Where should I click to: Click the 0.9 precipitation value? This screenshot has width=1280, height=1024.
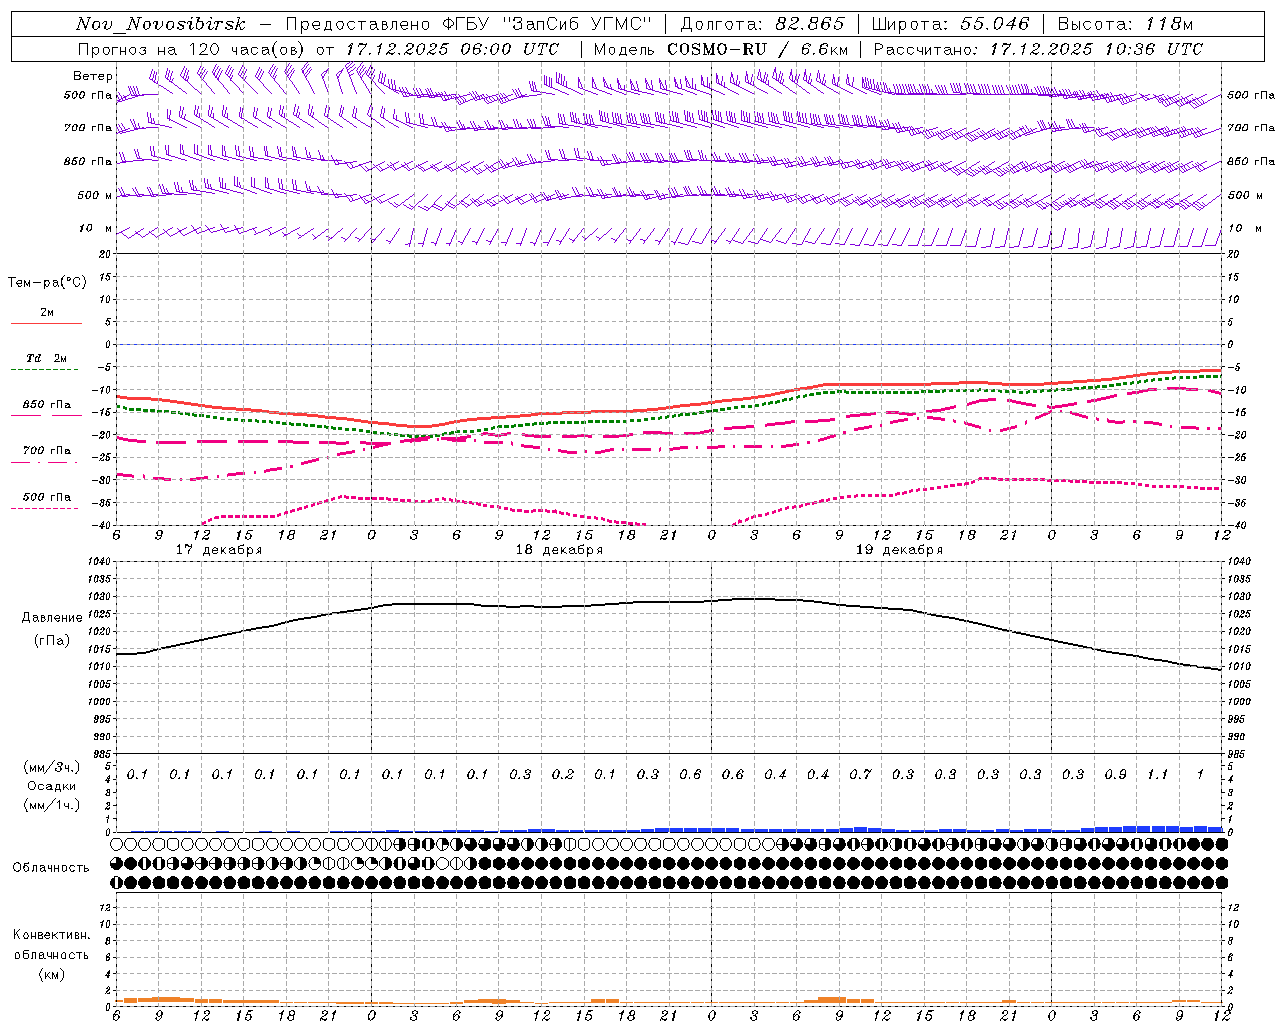1115,775
